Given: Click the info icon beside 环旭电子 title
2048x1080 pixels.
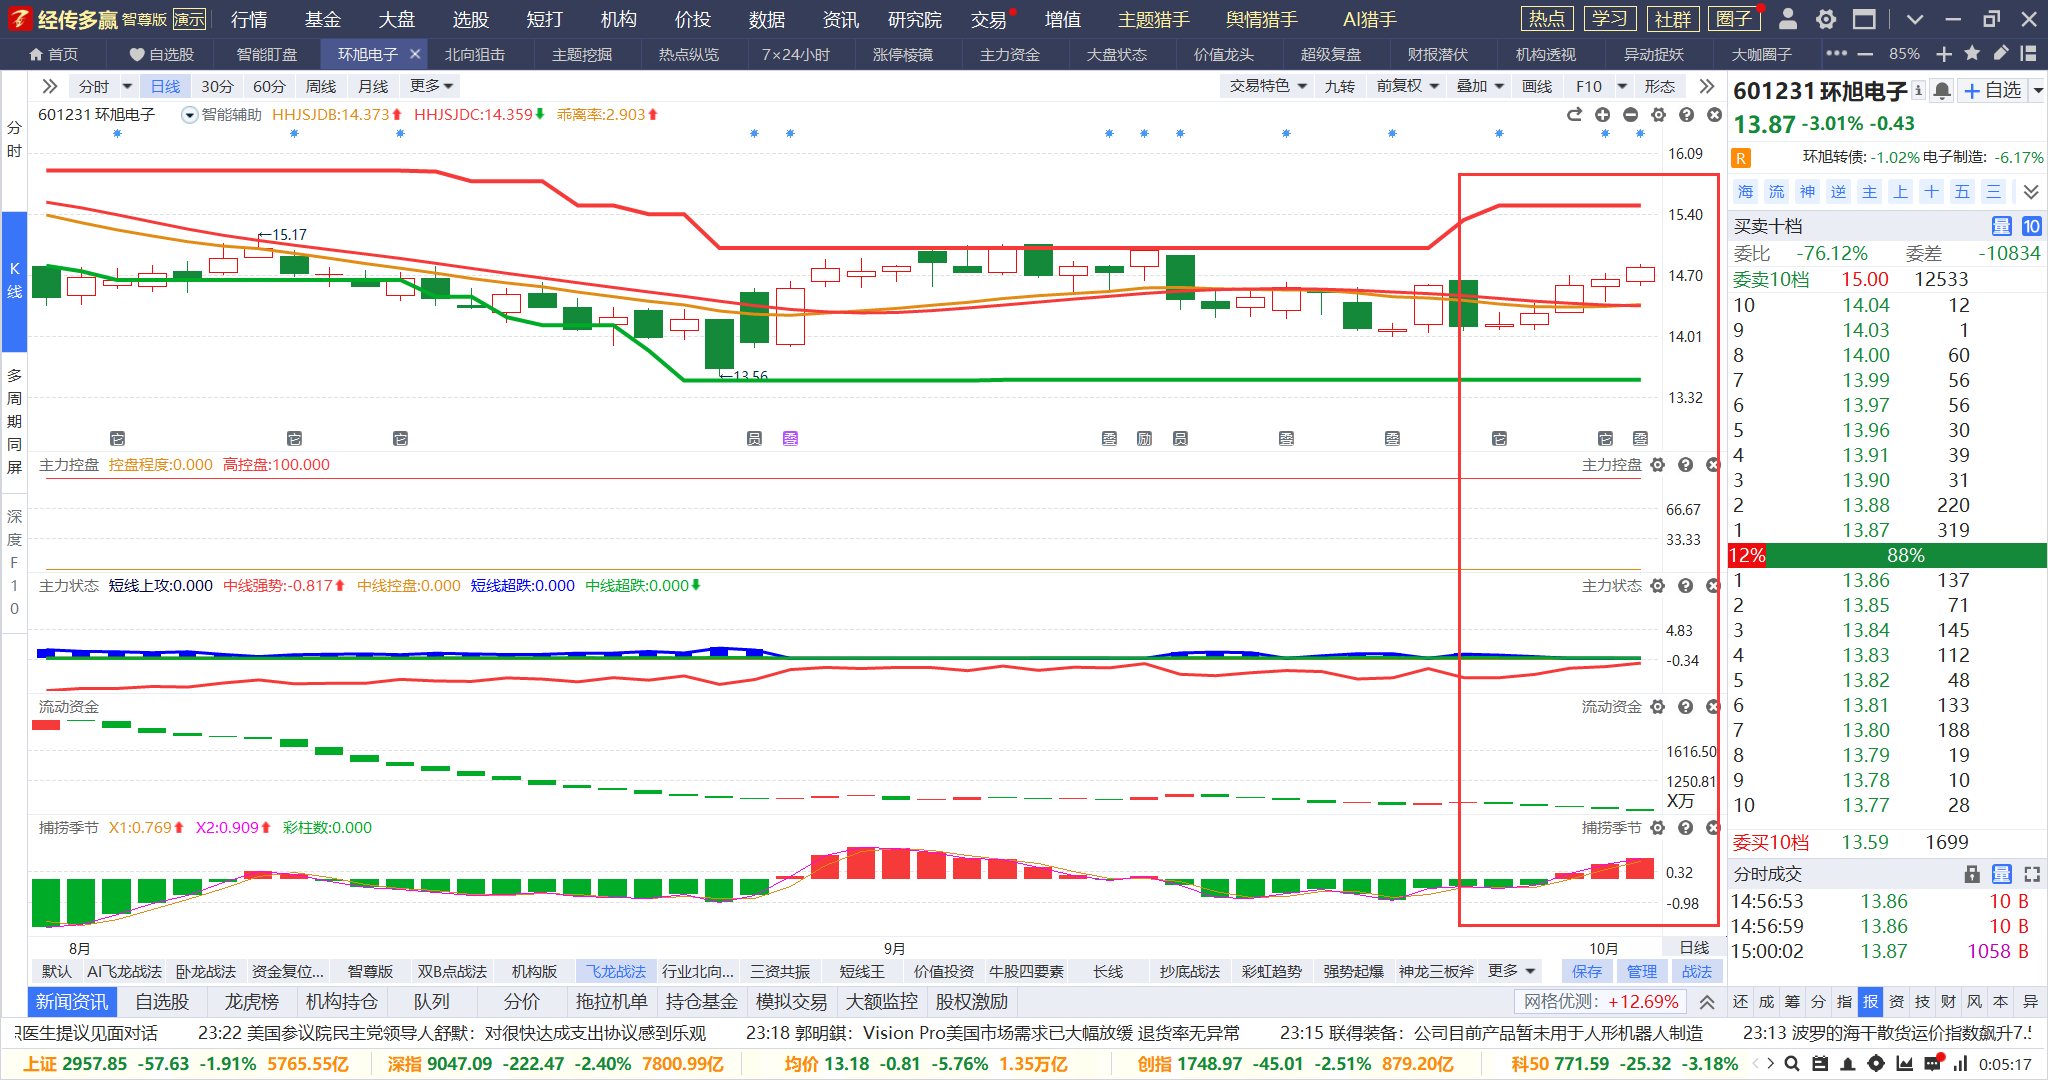Looking at the screenshot, I should (x=1918, y=90).
